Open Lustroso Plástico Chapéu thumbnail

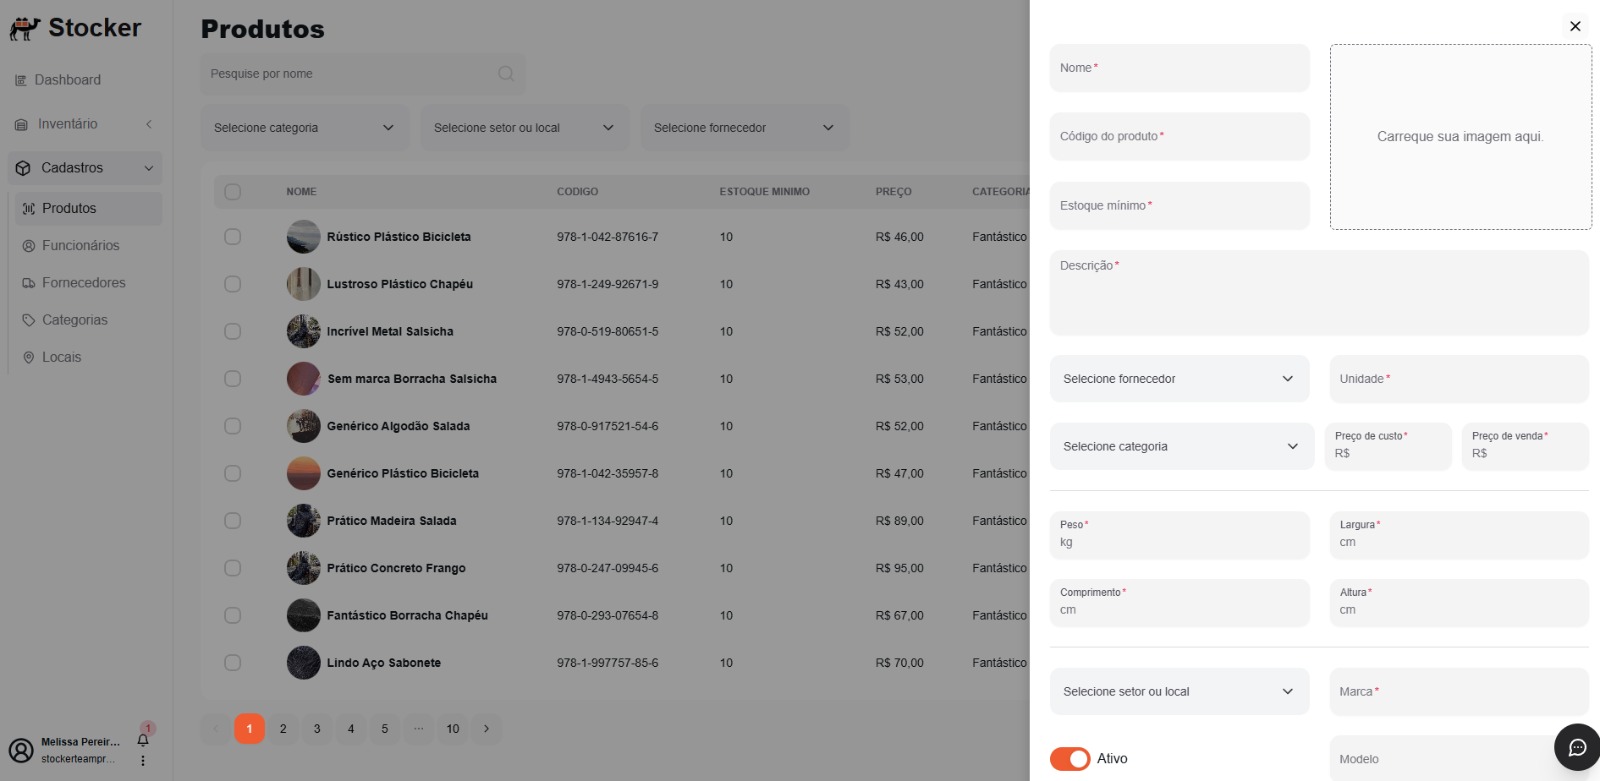[x=304, y=284]
